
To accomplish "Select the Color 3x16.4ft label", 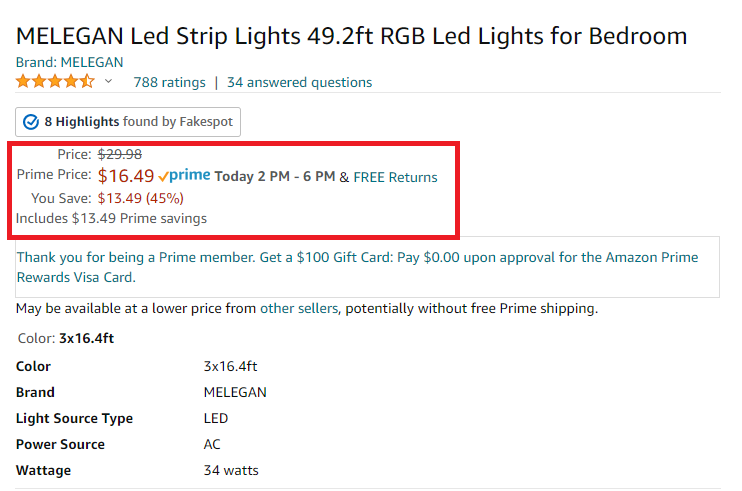I will [x=66, y=338].
